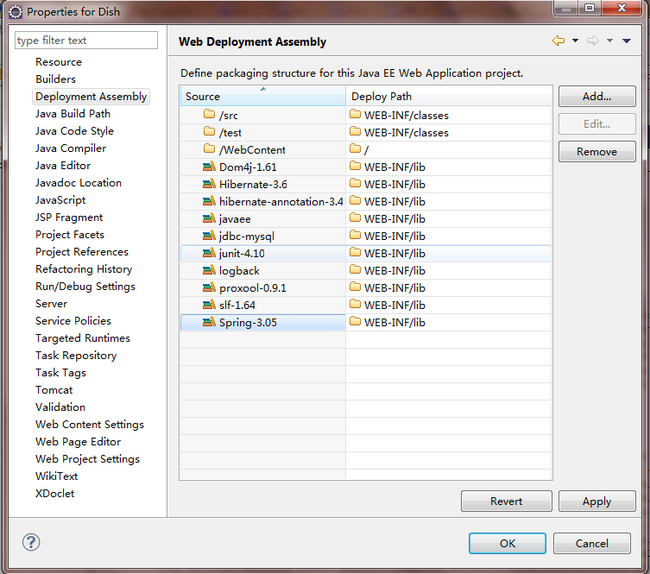Click the type filter text field
The image size is (650, 574).
coord(86,40)
